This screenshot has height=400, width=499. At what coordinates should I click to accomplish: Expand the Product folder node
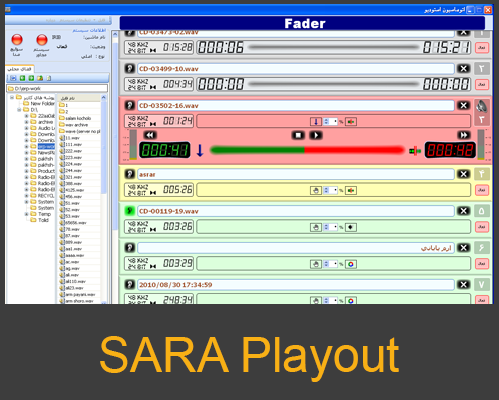26,171
